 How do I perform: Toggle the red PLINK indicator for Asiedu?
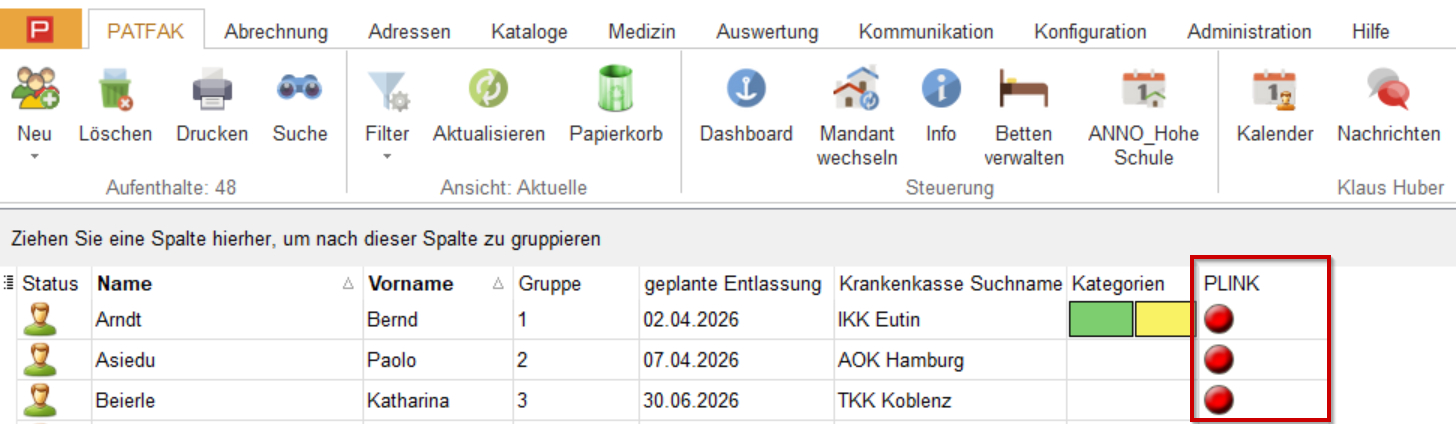click(1219, 359)
